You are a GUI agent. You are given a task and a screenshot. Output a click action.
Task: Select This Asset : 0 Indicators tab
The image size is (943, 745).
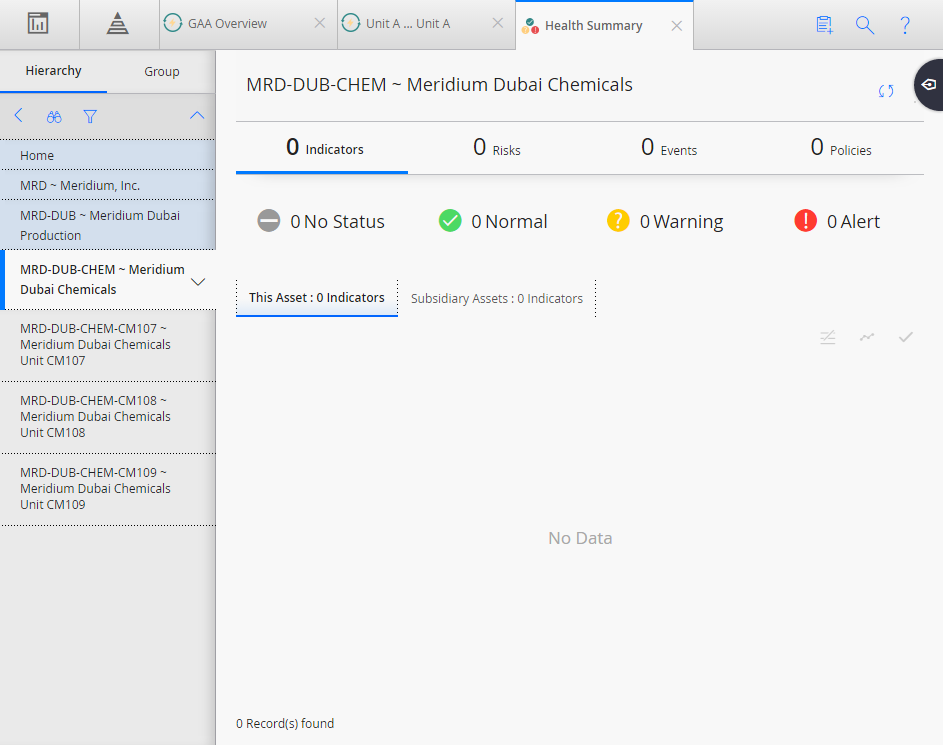[x=317, y=298]
